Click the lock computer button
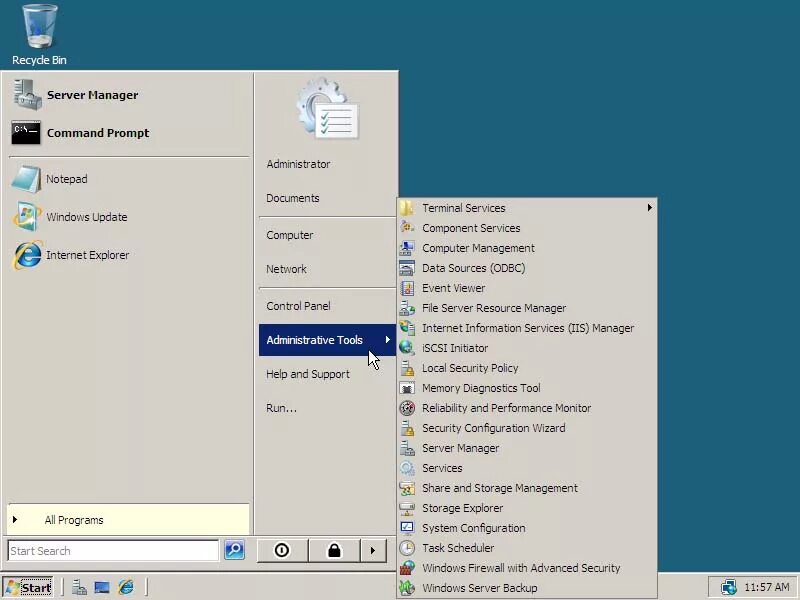The image size is (800, 600). (334, 551)
